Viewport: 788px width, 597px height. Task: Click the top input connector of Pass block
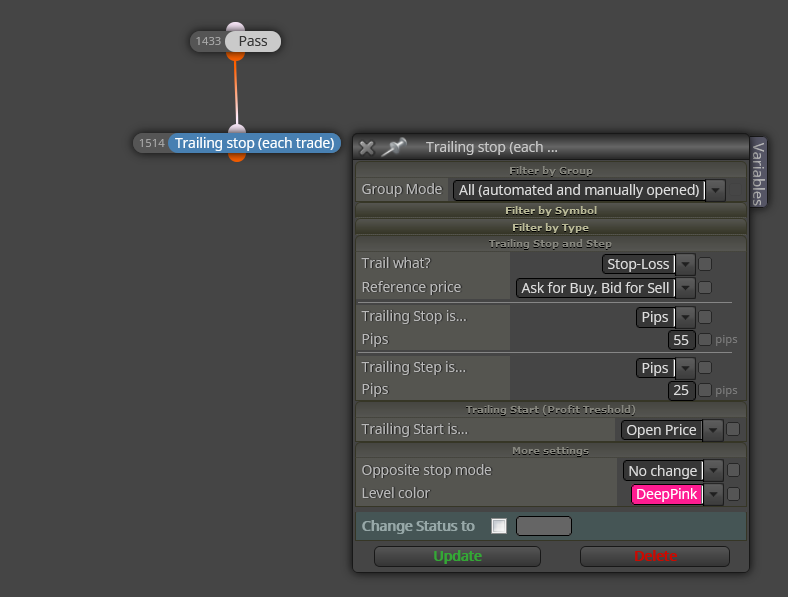click(x=235, y=27)
